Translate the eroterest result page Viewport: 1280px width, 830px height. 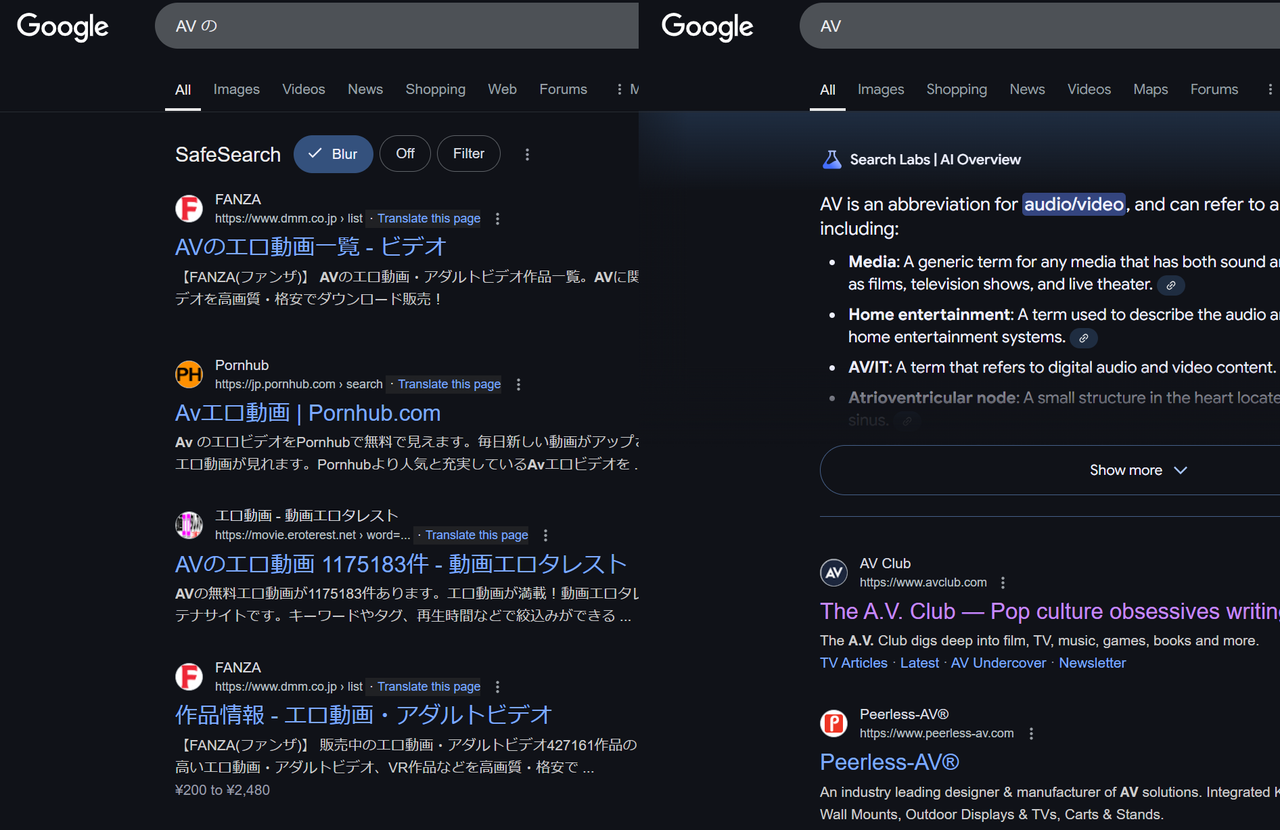pos(476,535)
